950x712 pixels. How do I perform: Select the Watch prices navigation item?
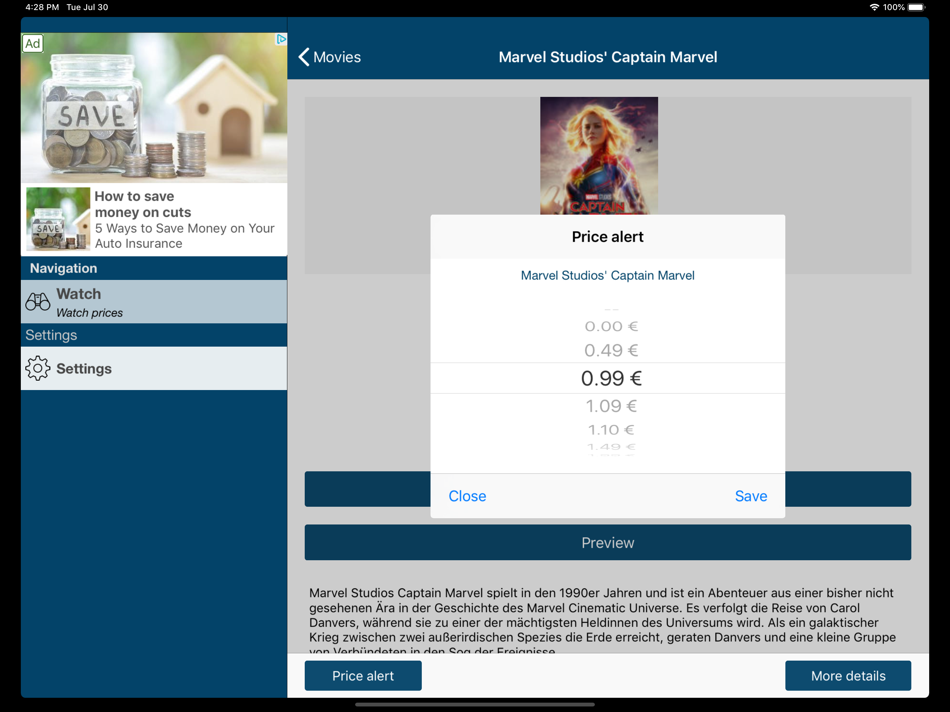point(154,301)
